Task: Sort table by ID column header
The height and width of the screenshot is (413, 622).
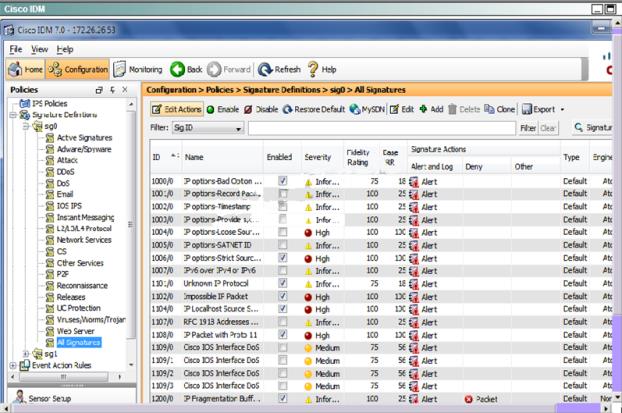Action: [x=165, y=157]
